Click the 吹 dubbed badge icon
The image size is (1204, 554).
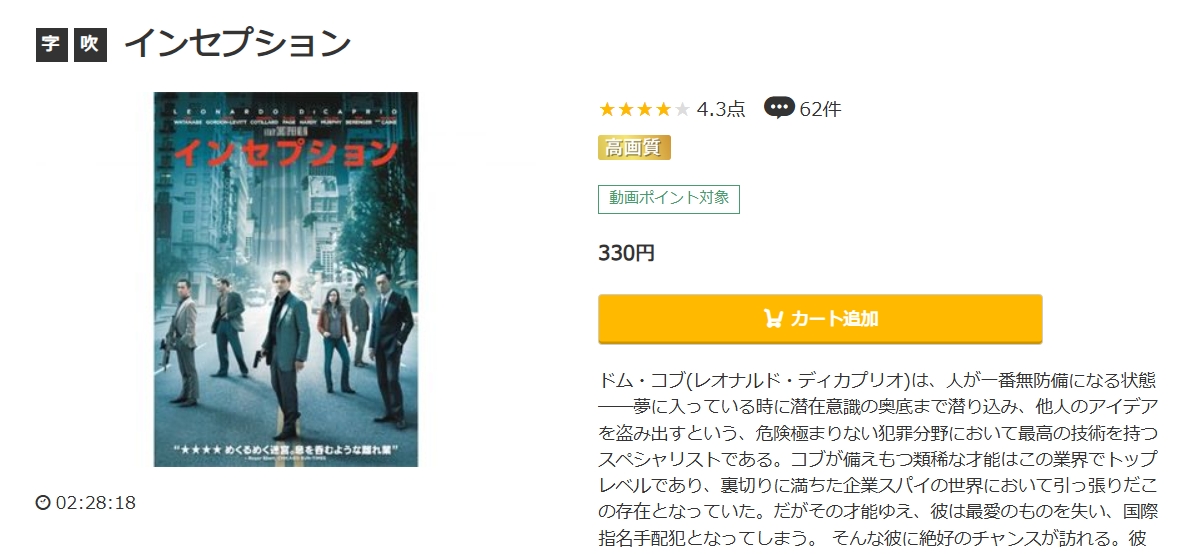tap(90, 45)
